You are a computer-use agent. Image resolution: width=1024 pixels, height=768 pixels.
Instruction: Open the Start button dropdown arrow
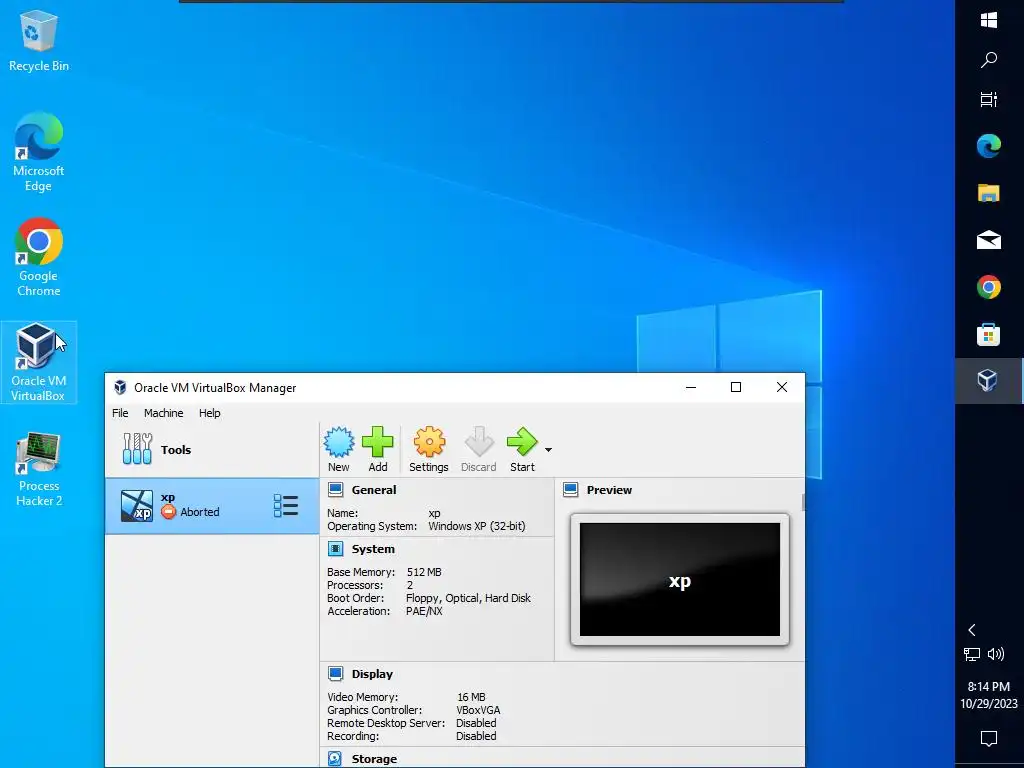pos(548,450)
